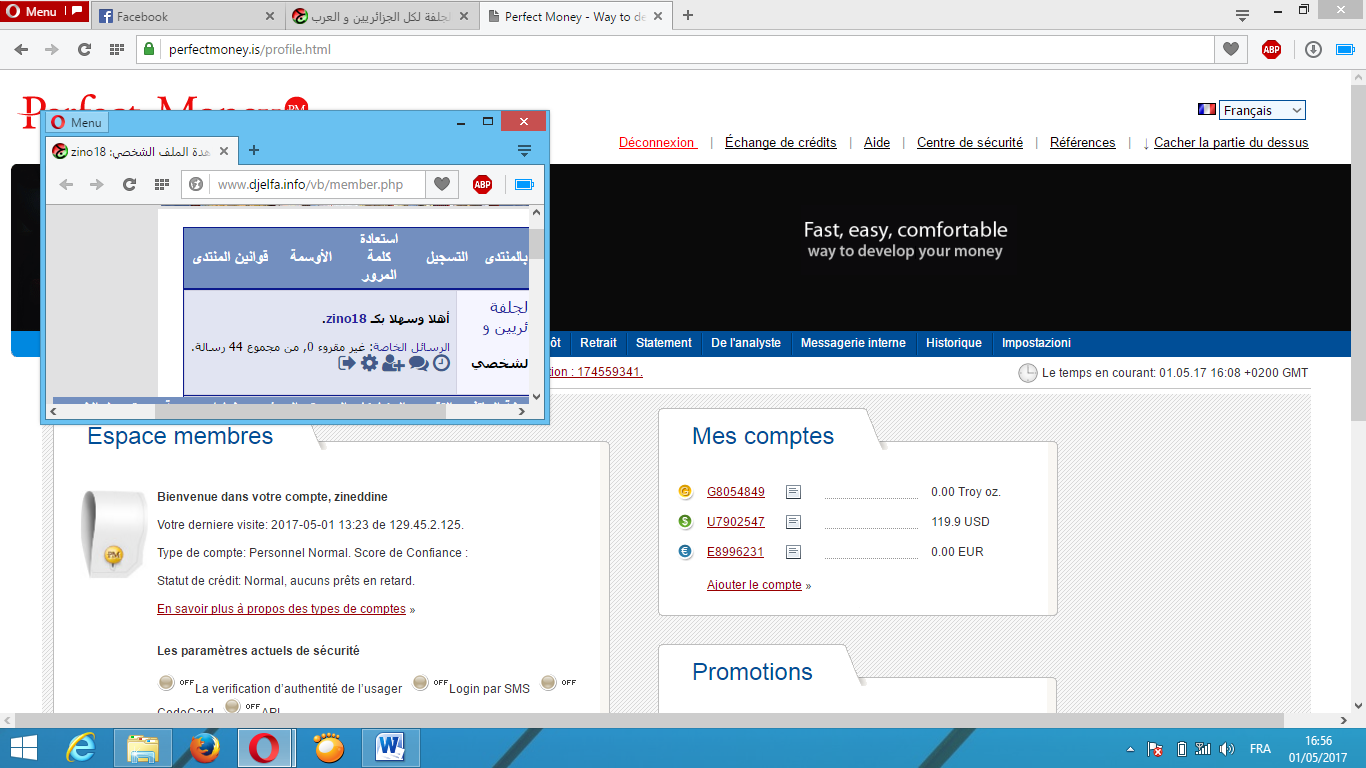1366x768 pixels.
Task: Click the USD account dollar icon
Action: point(685,521)
